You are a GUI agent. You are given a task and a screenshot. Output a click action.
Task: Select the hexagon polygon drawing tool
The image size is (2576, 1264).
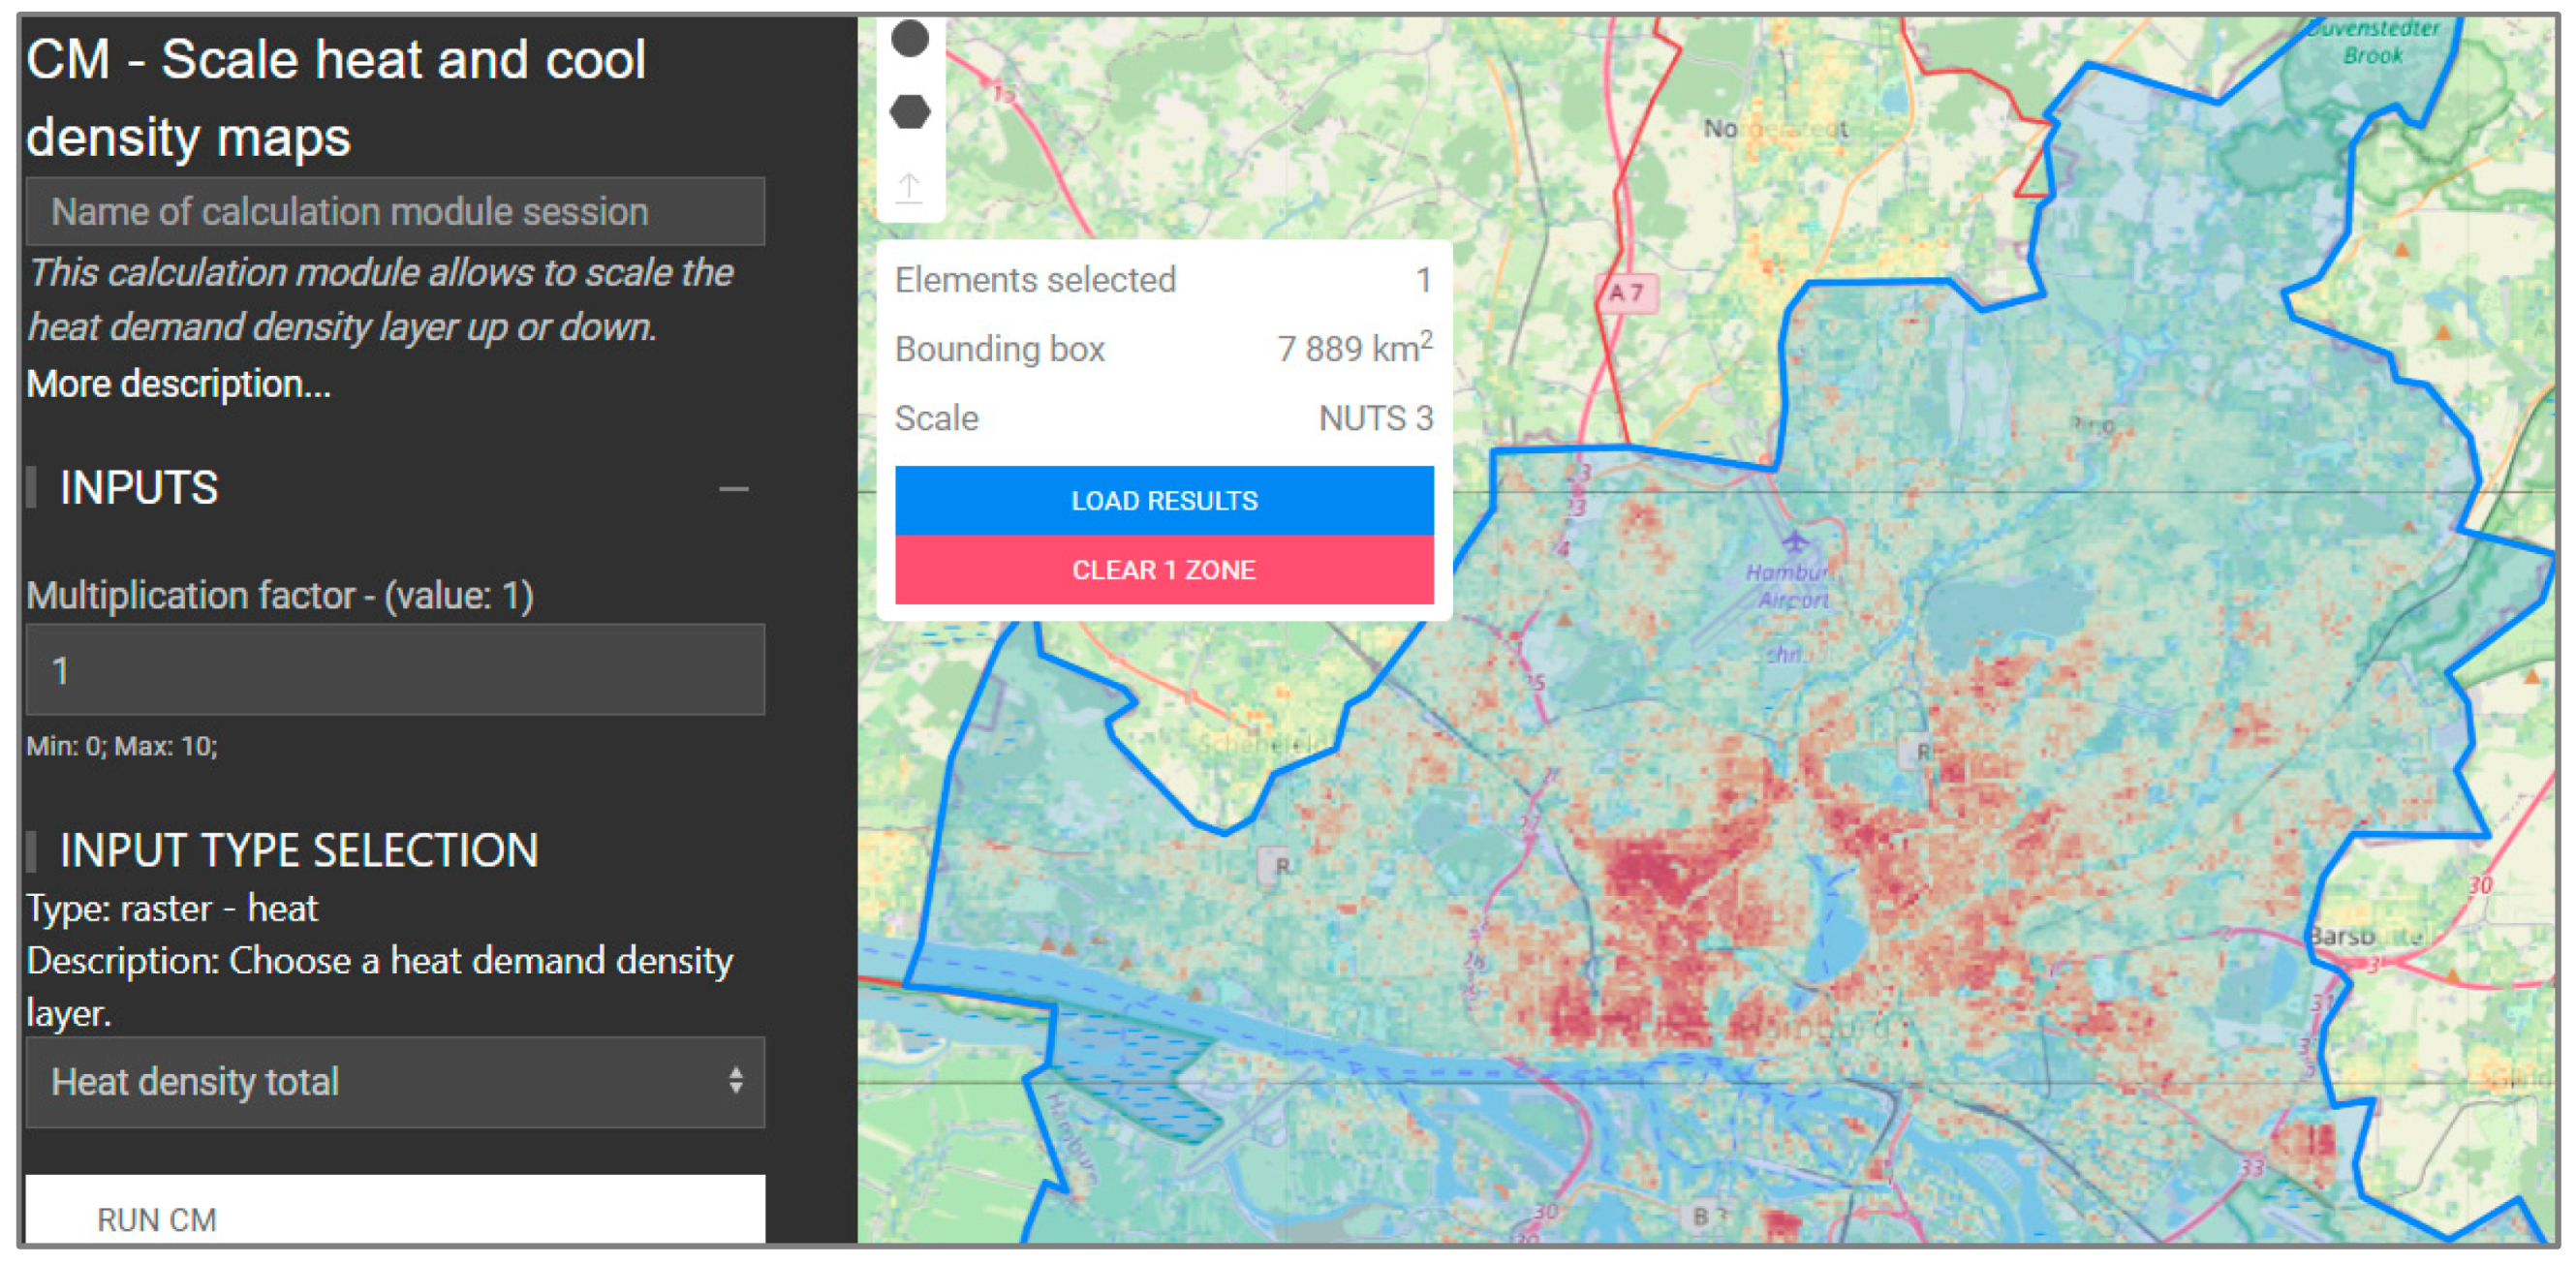(x=909, y=111)
